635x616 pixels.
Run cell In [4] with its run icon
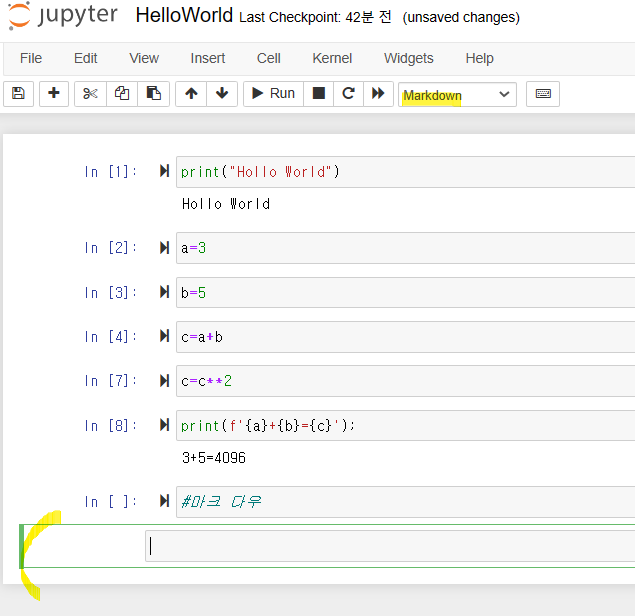(164, 336)
